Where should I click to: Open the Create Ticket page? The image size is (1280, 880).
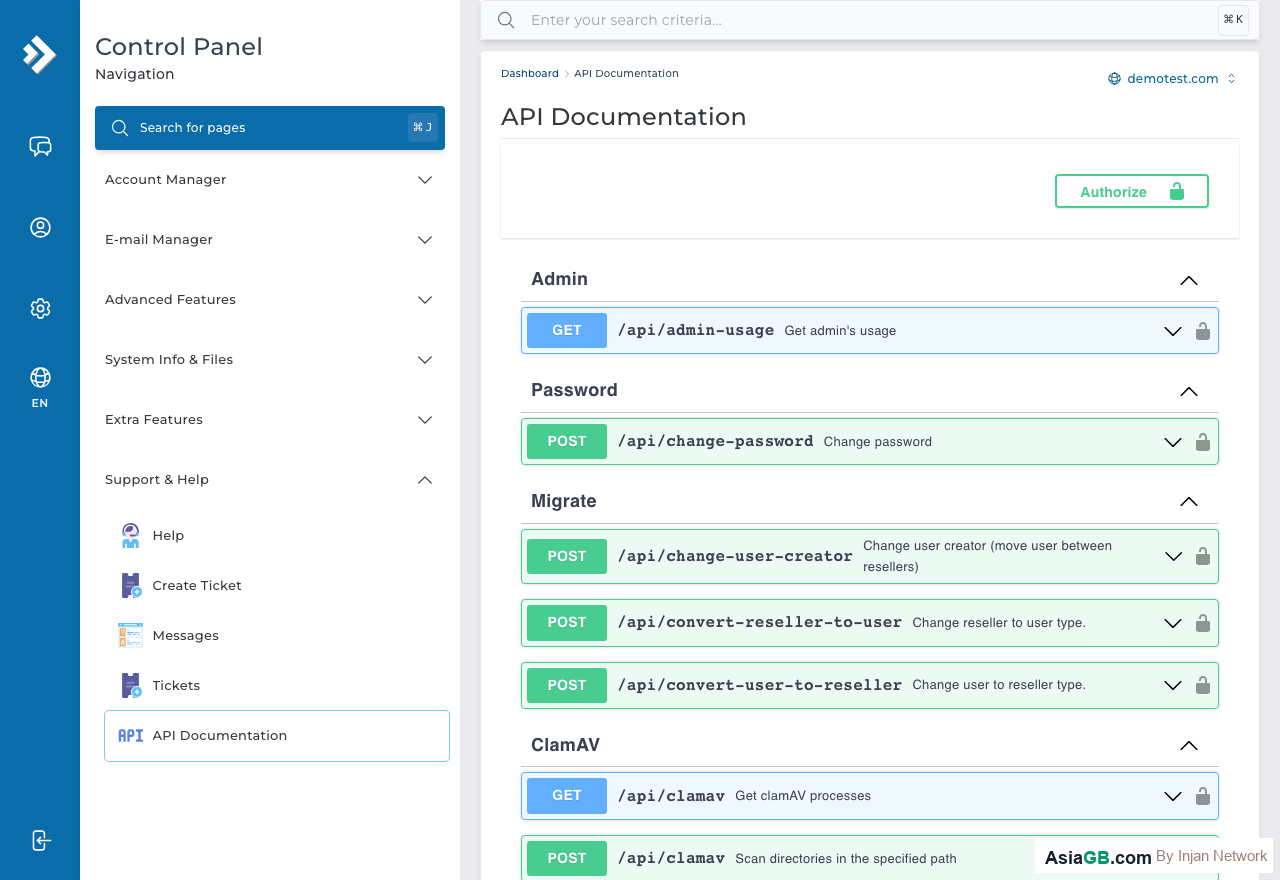(277, 585)
